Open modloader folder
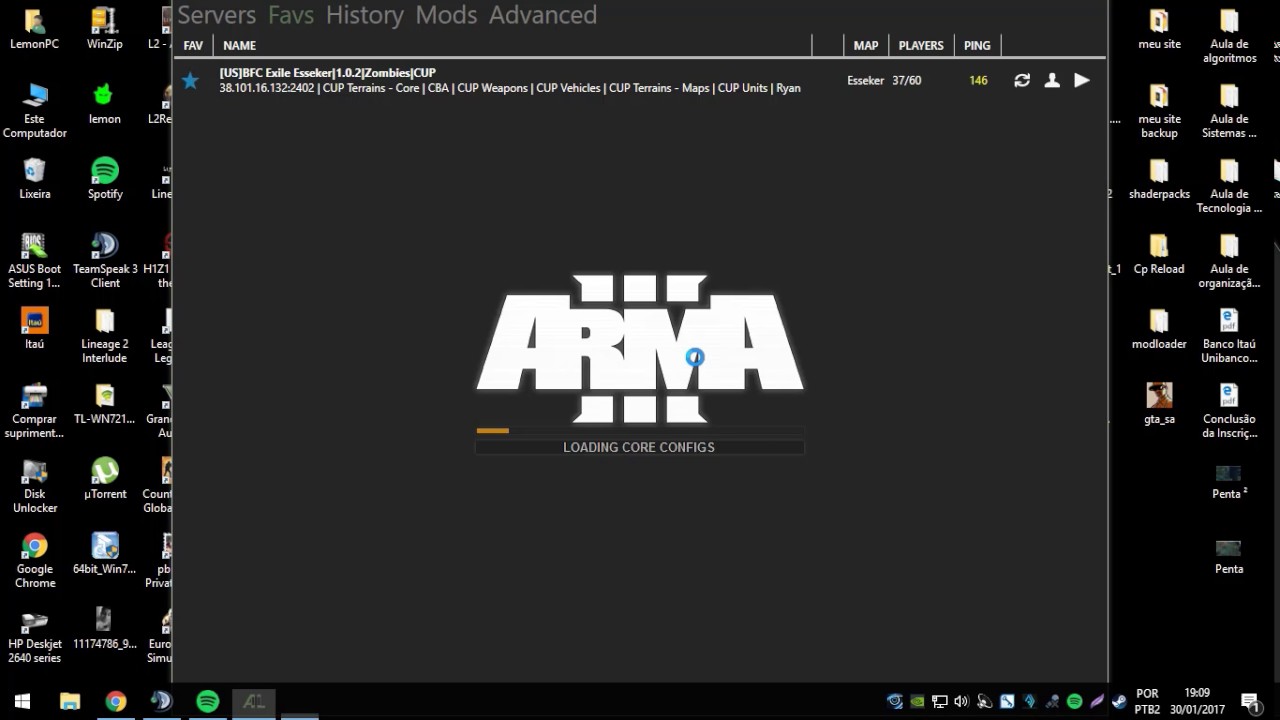This screenshot has width=1280, height=720. [x=1159, y=329]
